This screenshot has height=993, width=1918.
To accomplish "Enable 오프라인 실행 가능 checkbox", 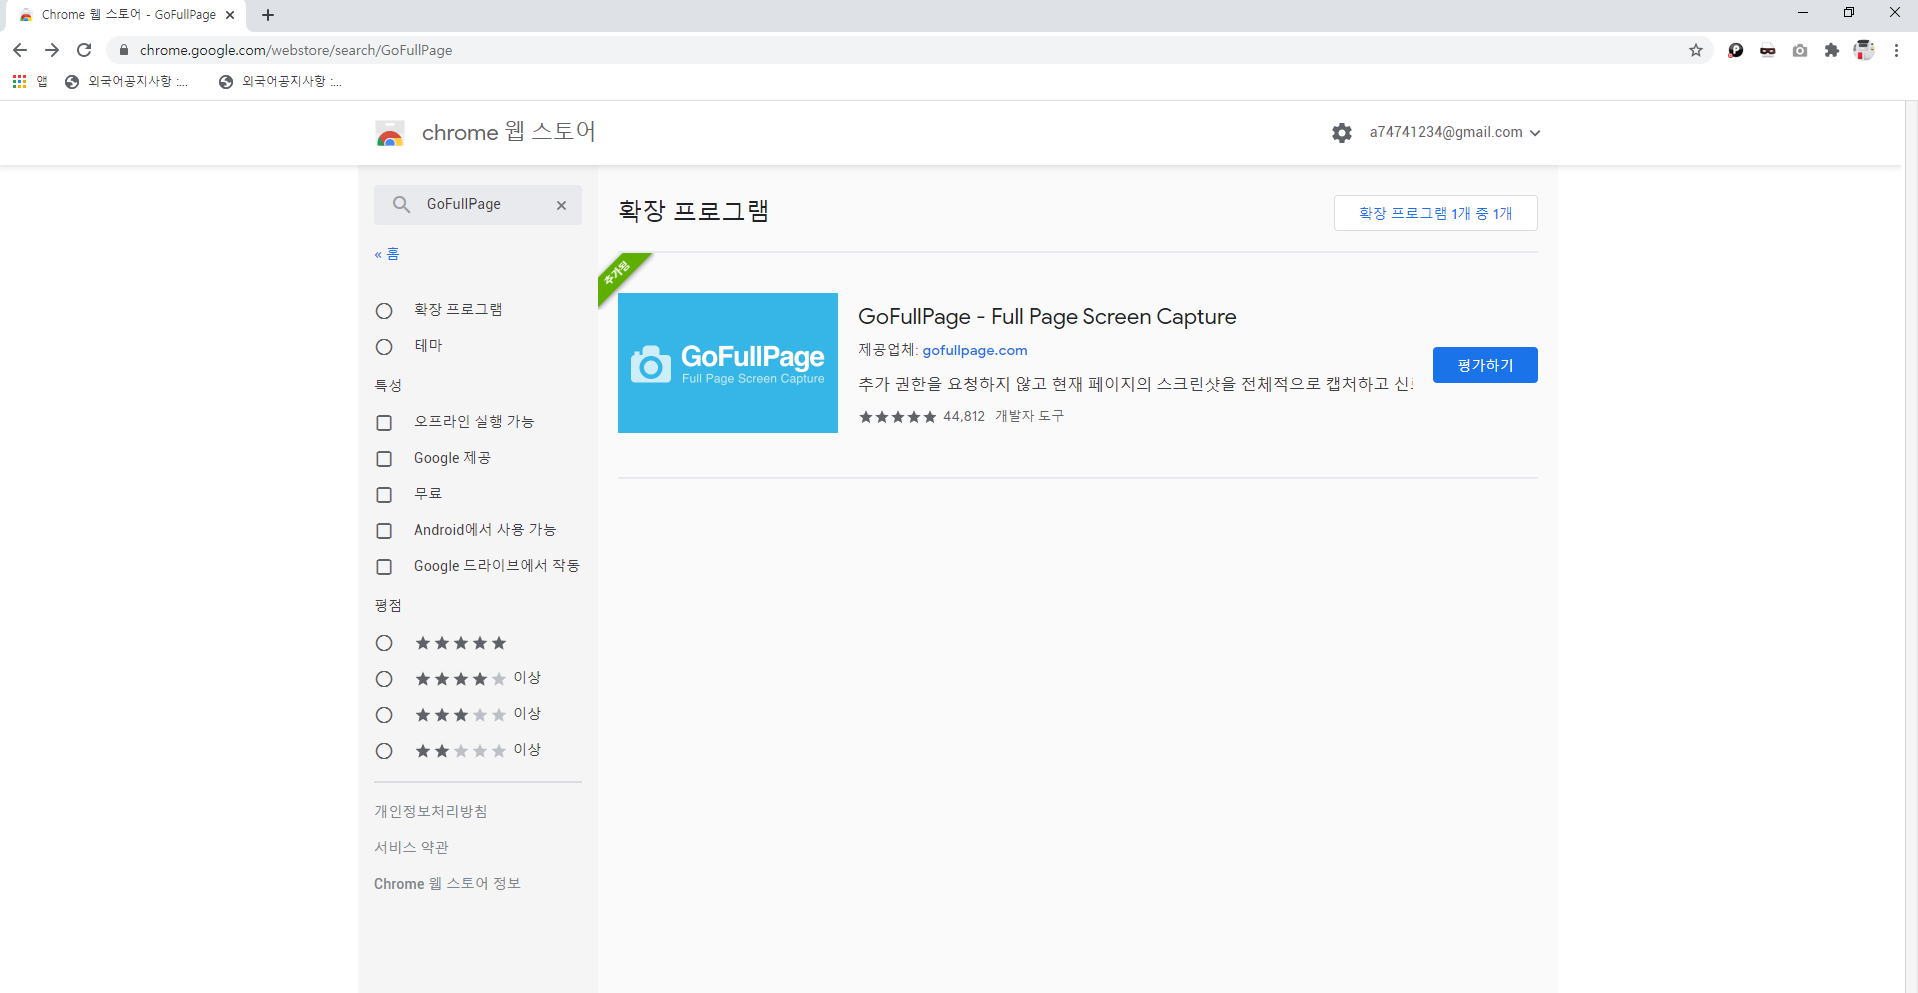I will 384,423.
